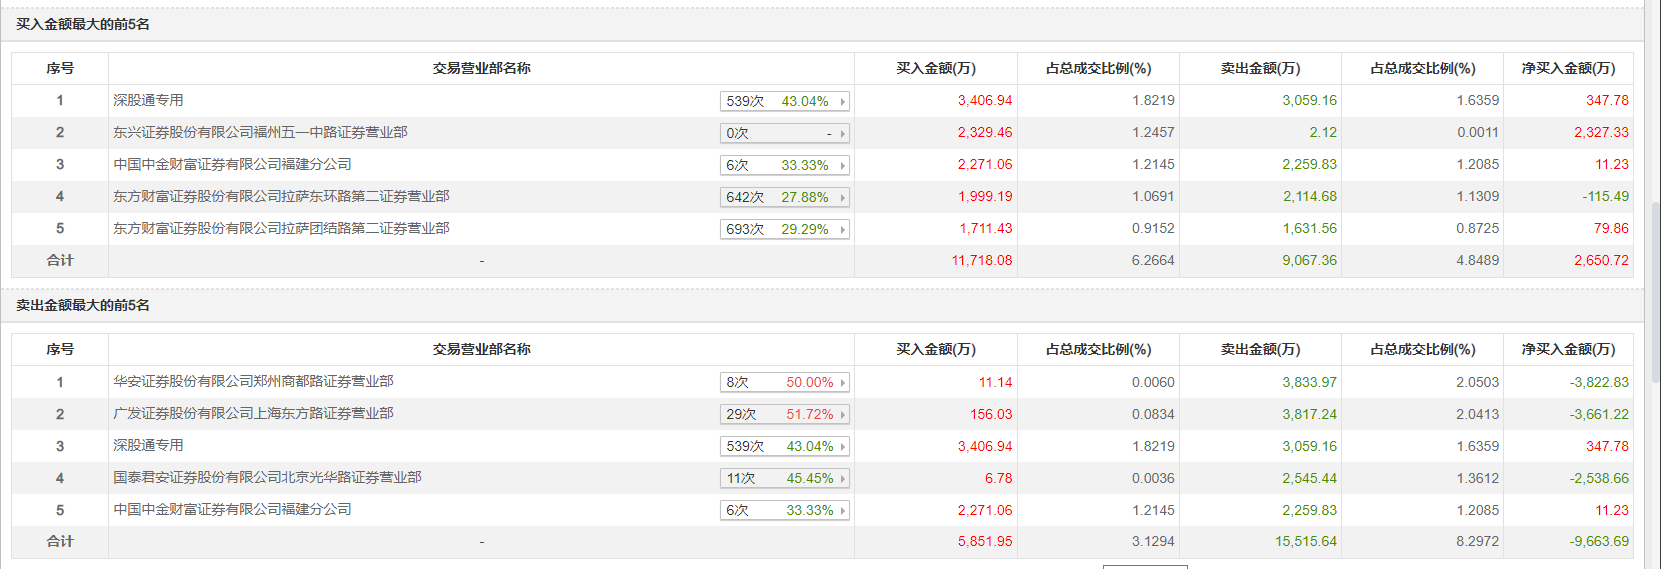Viewport: 1661px width, 569px height.
Task: Expand the 8次 50.00% dropdown
Action: (784, 382)
